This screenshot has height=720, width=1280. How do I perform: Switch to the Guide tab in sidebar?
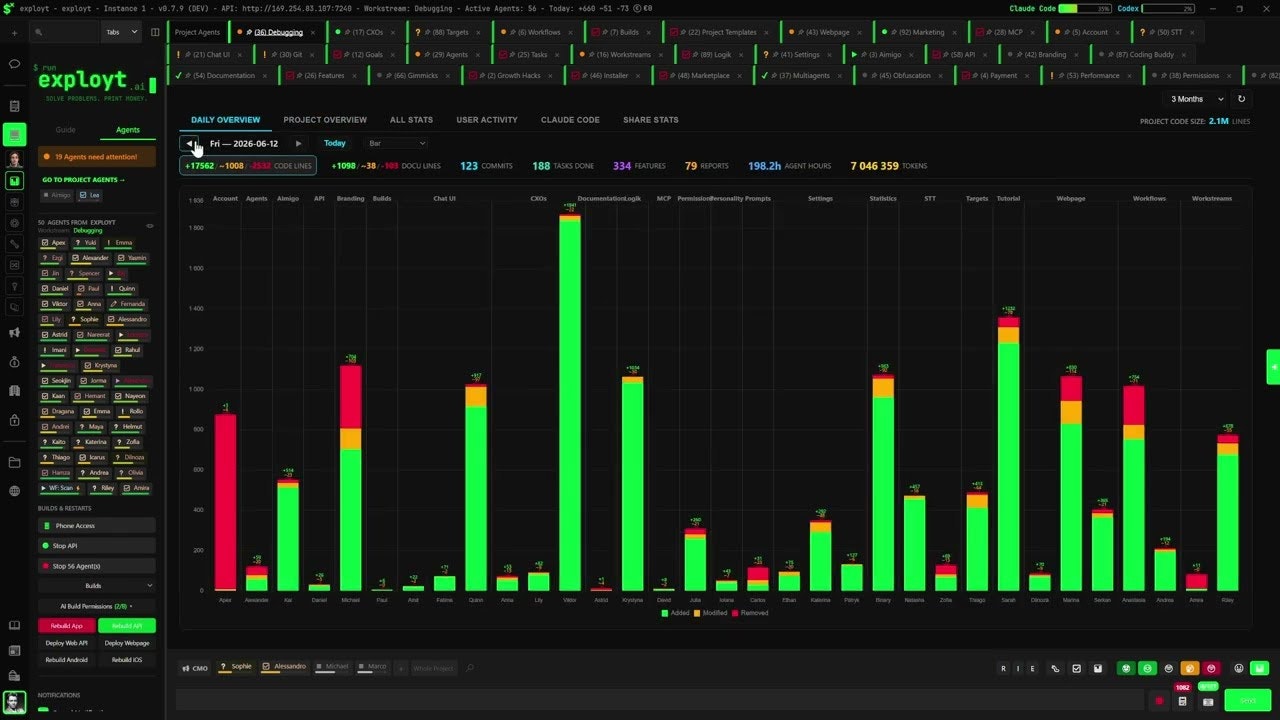65,130
